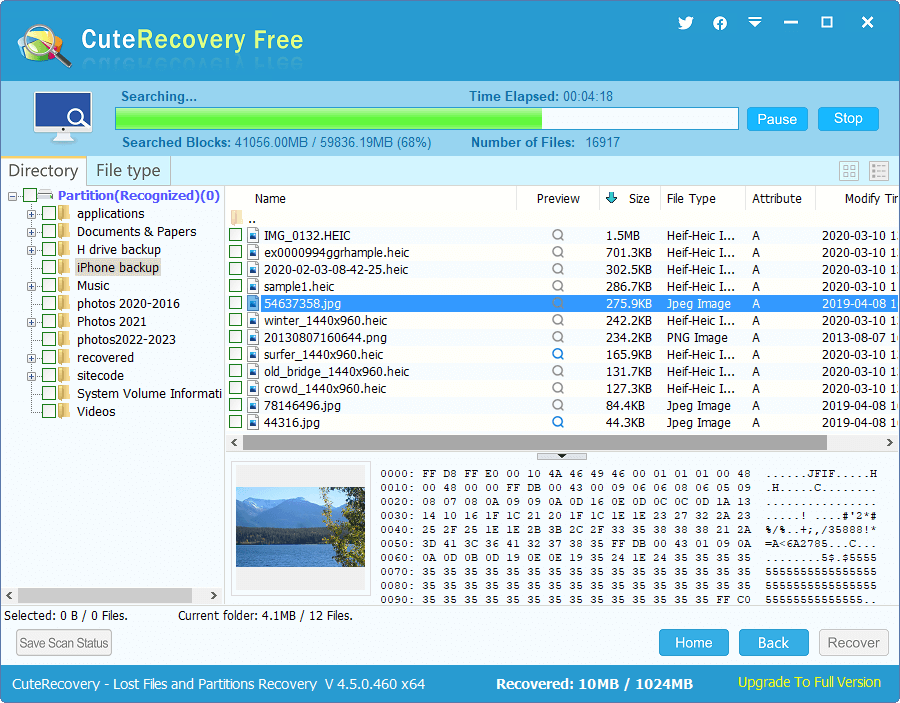Image resolution: width=900 pixels, height=703 pixels.
Task: Click preview magnifier for IMG_0132.HEIC
Action: click(558, 236)
